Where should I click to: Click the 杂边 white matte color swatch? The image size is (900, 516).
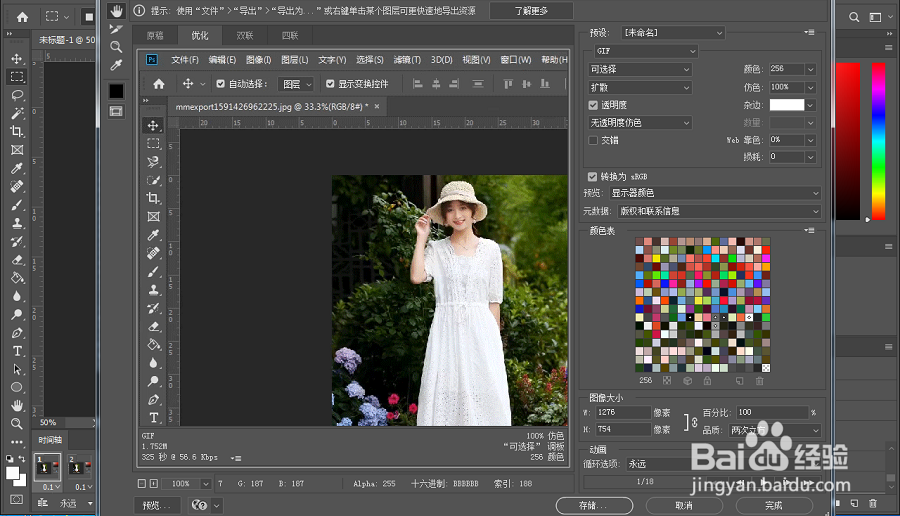(786, 105)
